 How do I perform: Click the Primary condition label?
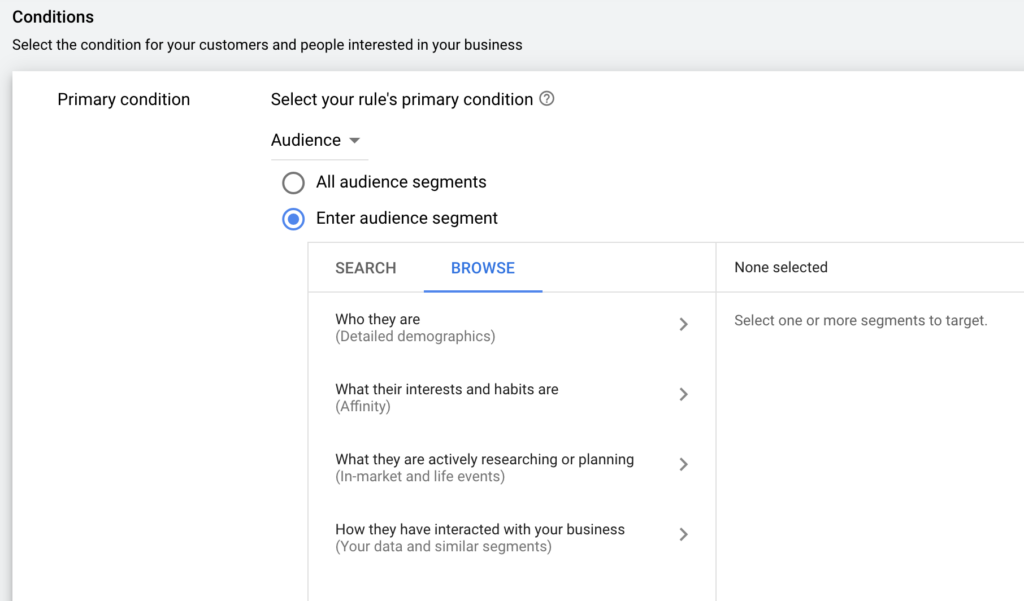[124, 99]
